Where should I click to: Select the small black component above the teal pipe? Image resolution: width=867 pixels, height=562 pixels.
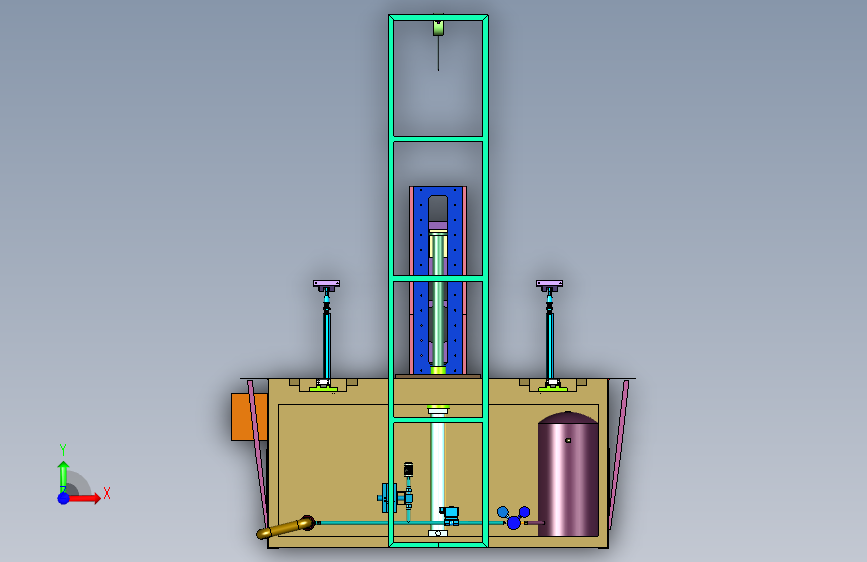coord(409,470)
